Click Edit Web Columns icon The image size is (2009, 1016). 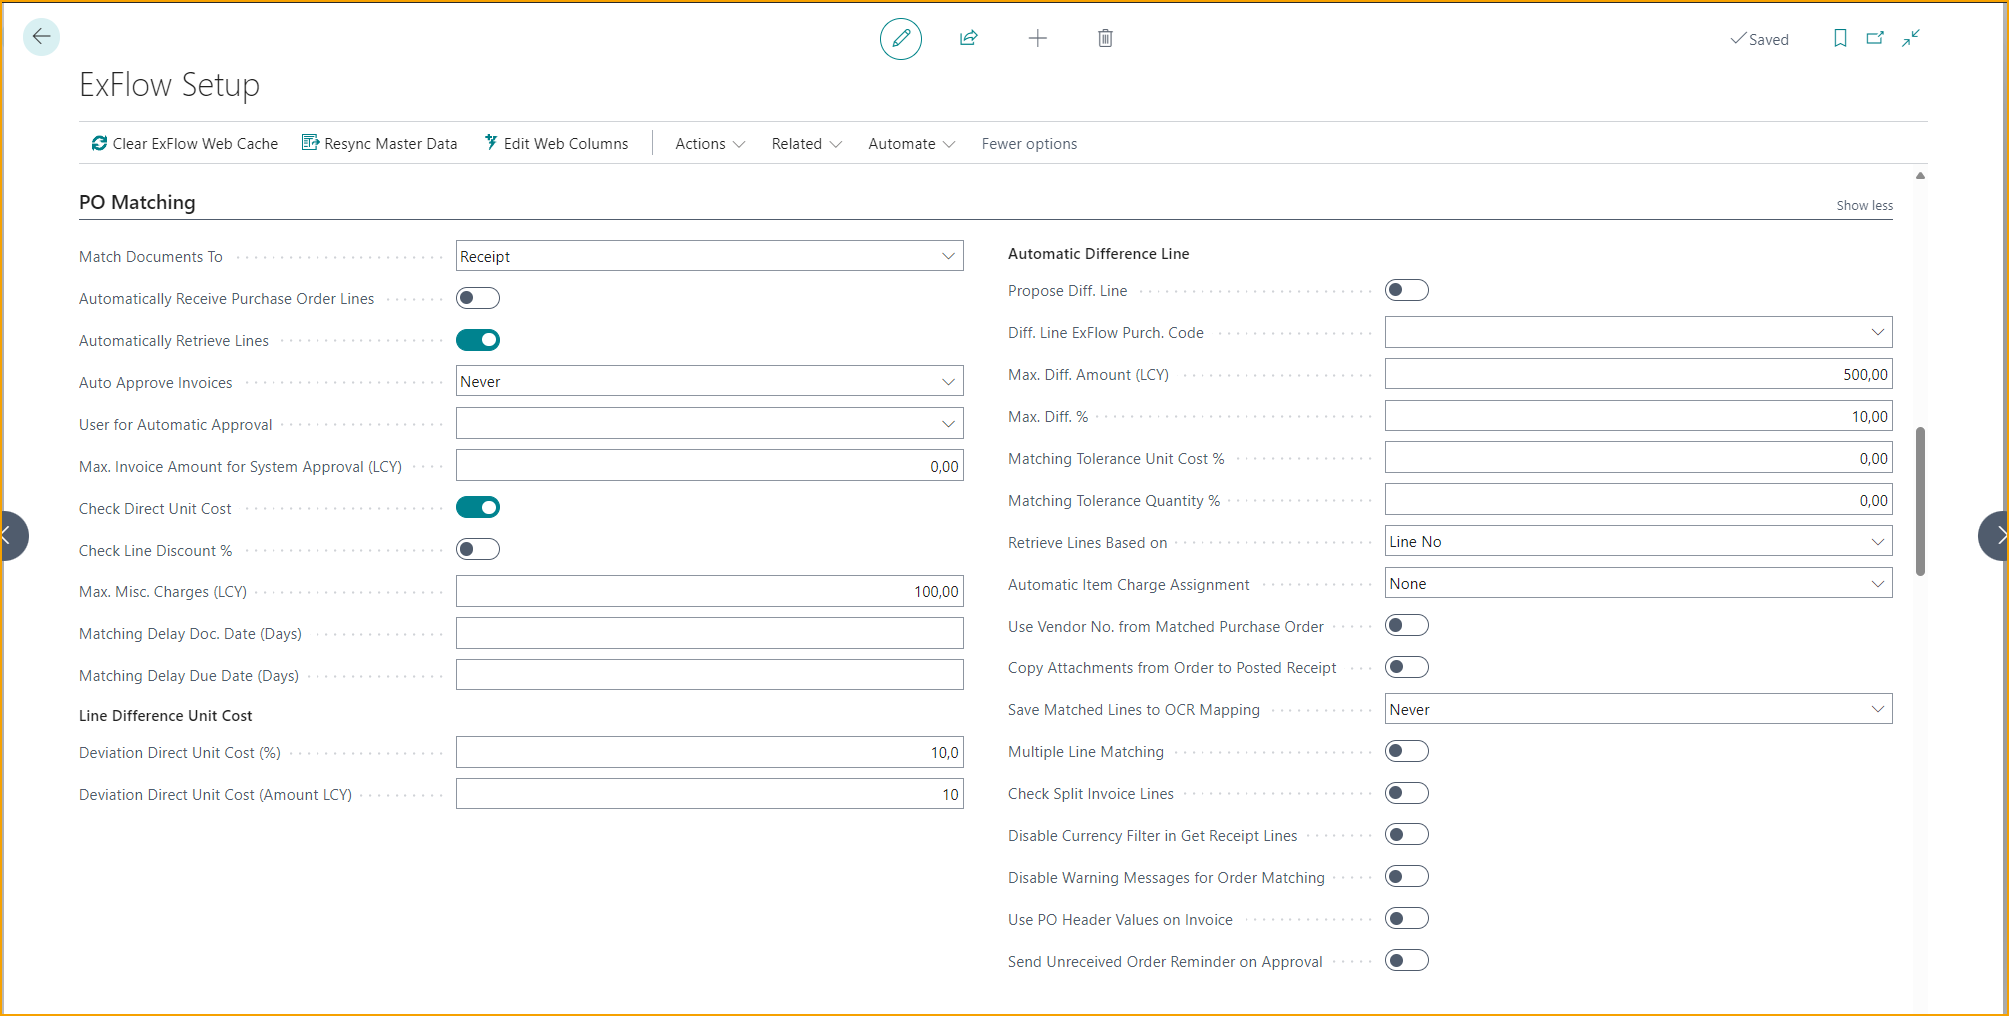(x=491, y=143)
